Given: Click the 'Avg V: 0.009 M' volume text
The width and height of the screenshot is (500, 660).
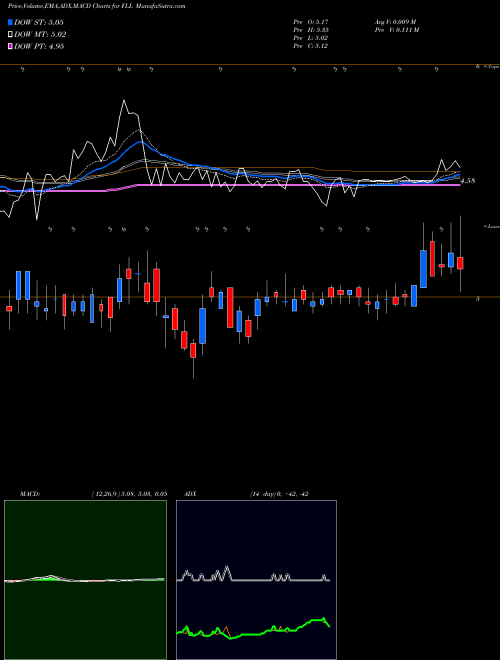Looking at the screenshot, I should 396,21.
